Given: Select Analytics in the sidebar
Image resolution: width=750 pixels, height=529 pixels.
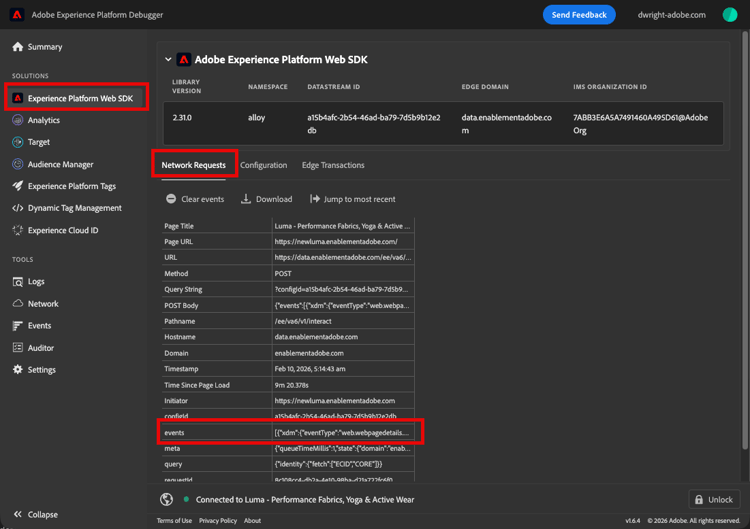Looking at the screenshot, I should tap(44, 120).
